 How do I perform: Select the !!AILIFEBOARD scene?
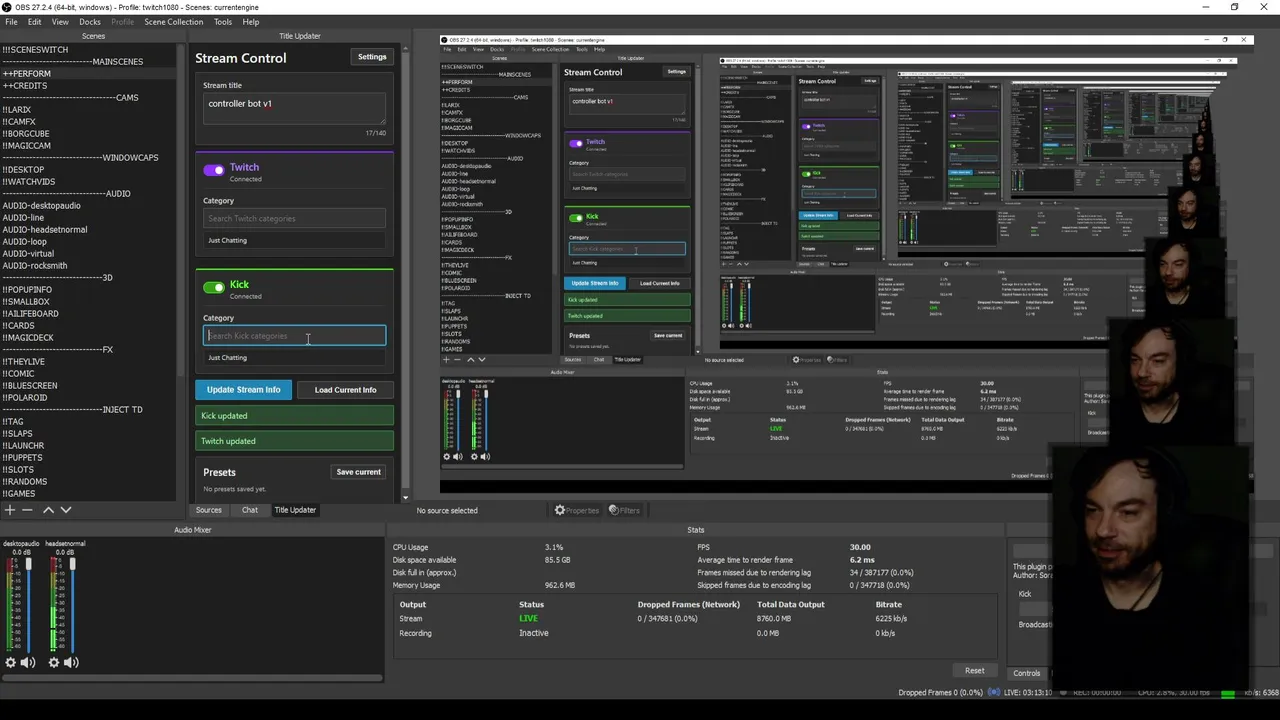(90, 314)
